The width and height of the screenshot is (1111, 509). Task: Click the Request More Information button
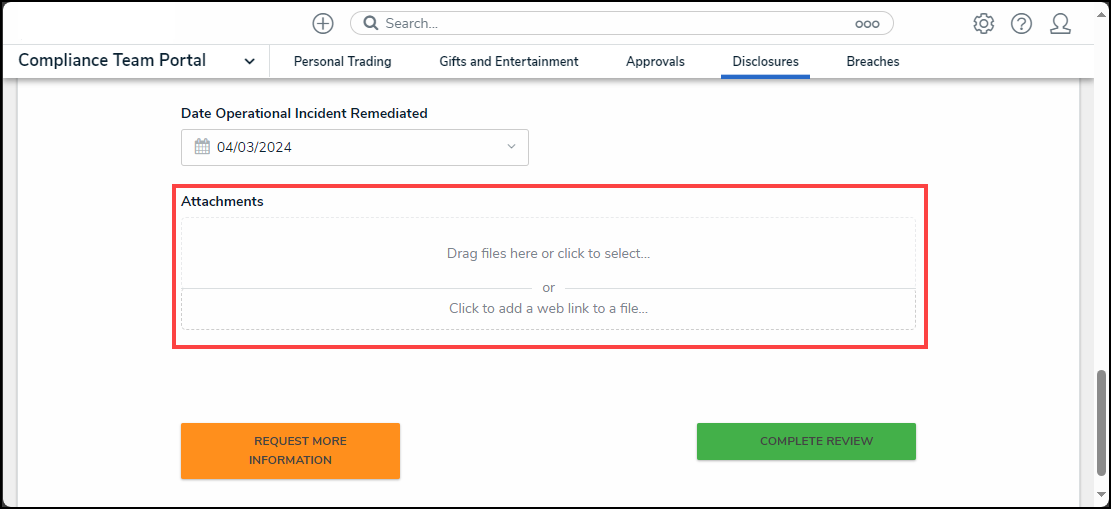coord(290,451)
